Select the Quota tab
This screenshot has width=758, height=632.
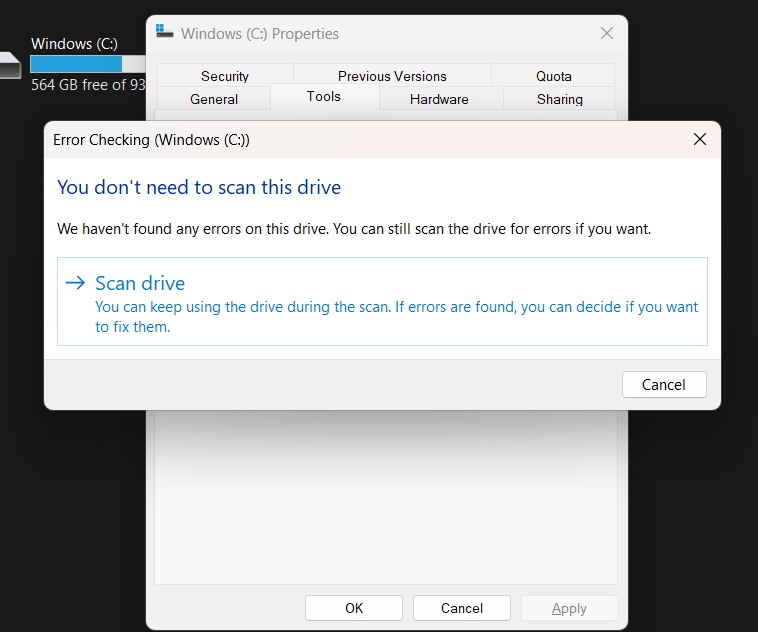pyautogui.click(x=553, y=76)
